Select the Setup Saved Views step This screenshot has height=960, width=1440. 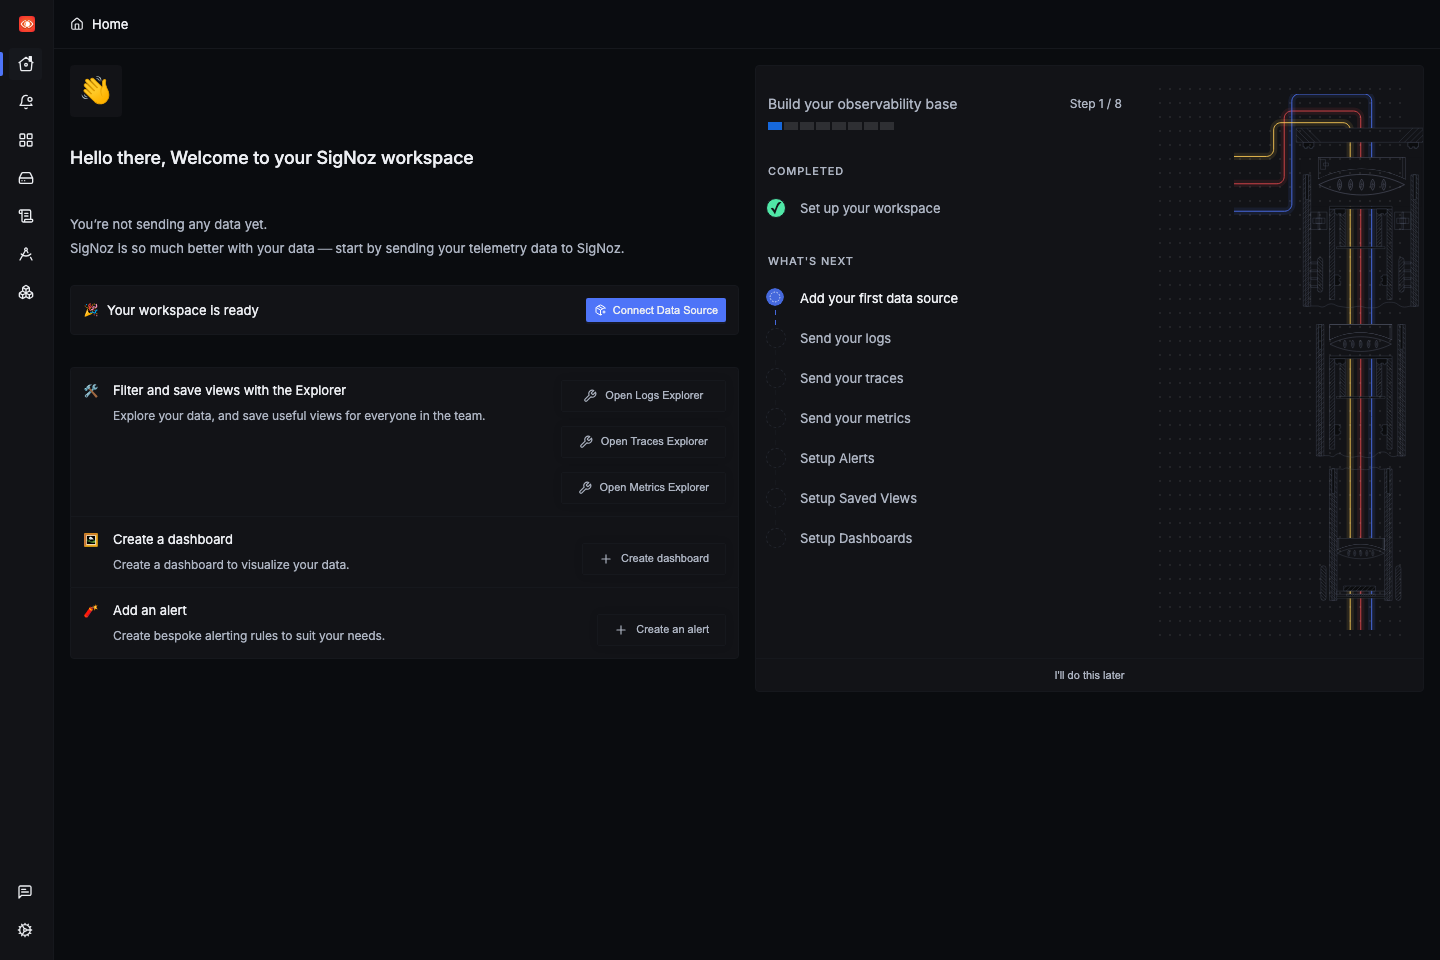point(858,498)
